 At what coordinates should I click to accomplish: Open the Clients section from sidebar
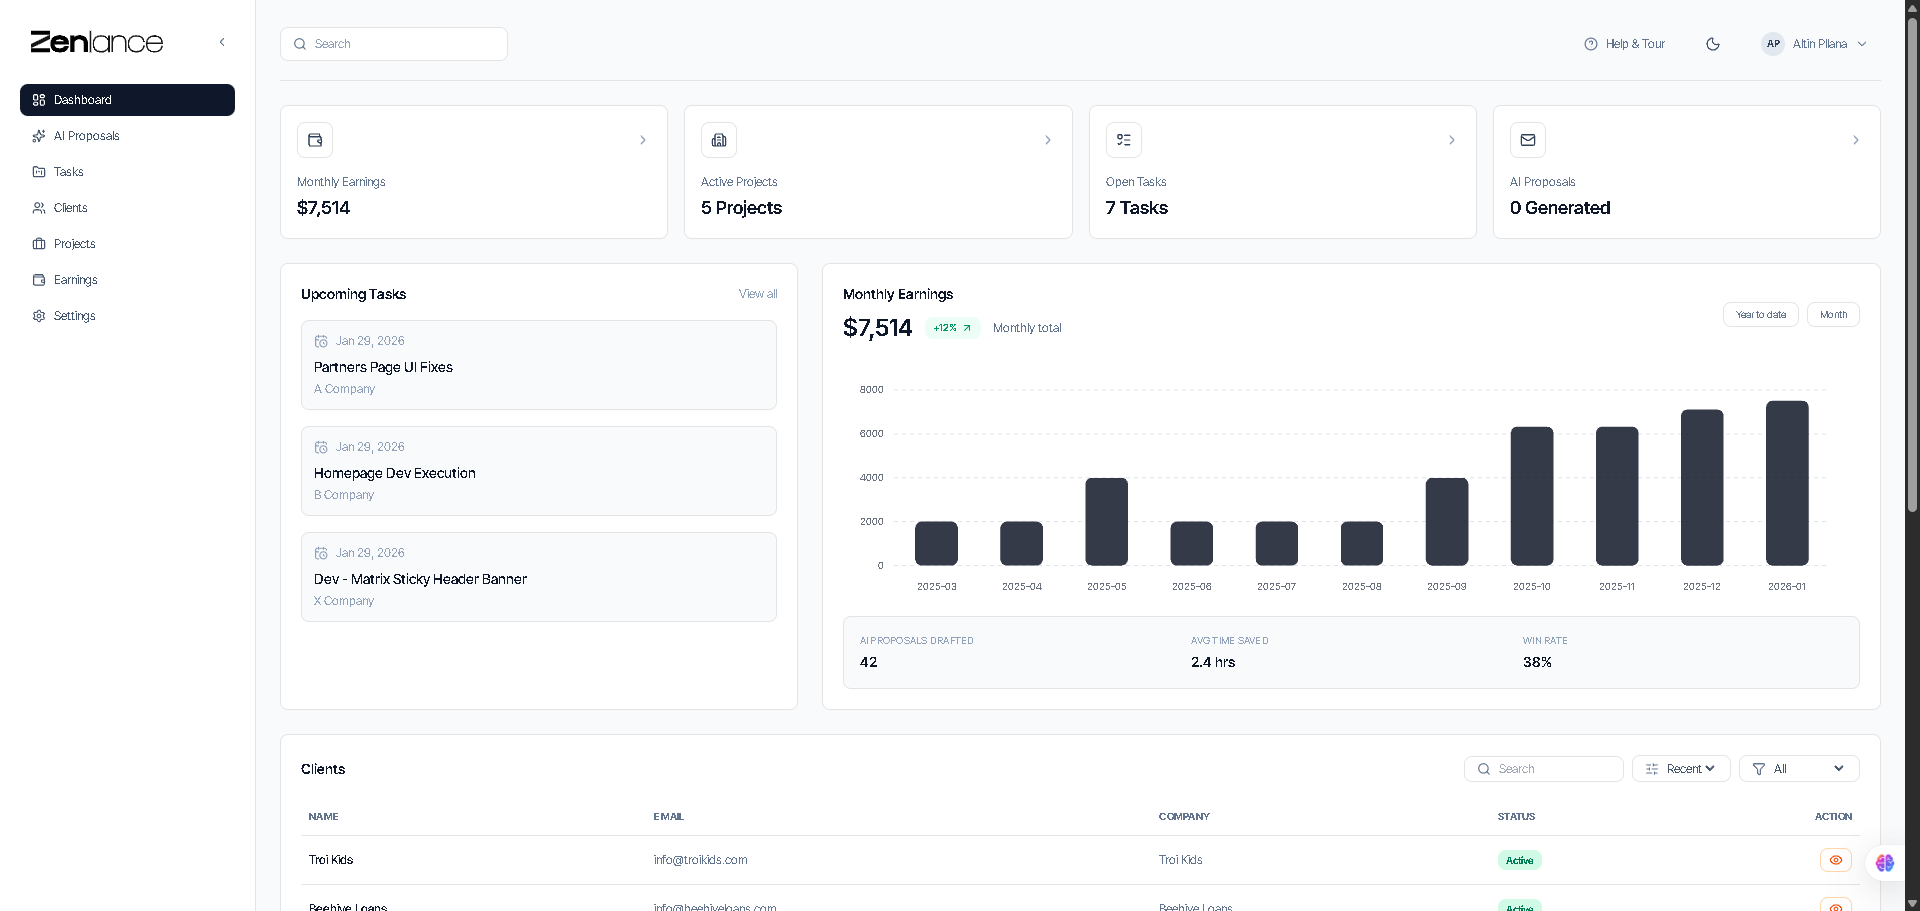(x=69, y=208)
